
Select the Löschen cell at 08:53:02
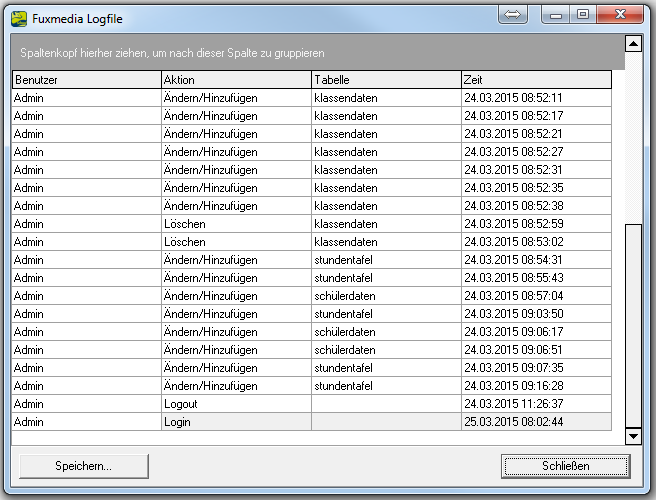click(236, 241)
